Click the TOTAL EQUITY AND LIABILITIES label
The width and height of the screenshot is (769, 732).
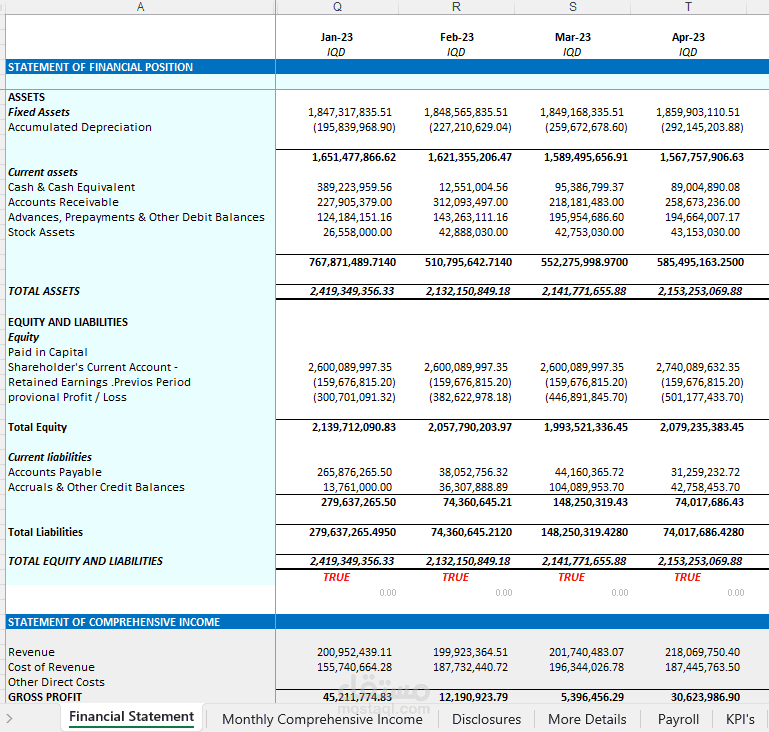point(85,561)
